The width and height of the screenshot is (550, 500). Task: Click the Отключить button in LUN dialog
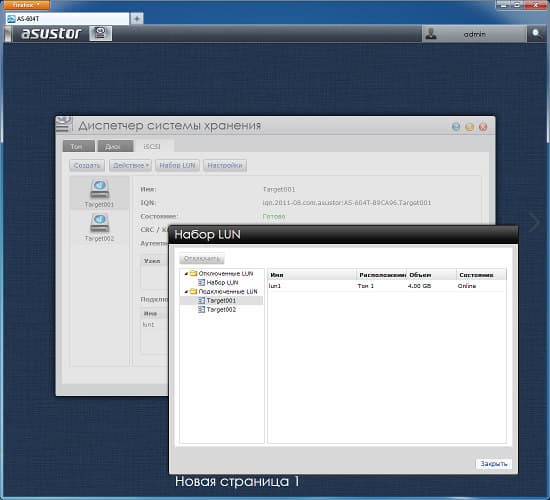(202, 259)
